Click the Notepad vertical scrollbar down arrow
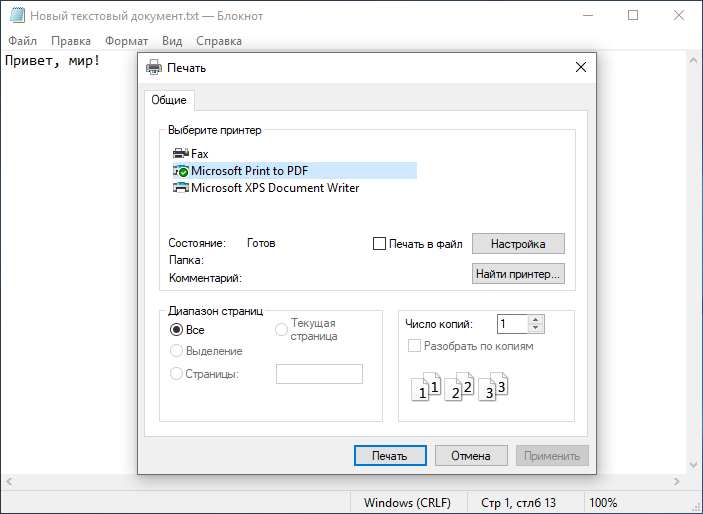The height and width of the screenshot is (514, 703). click(694, 465)
